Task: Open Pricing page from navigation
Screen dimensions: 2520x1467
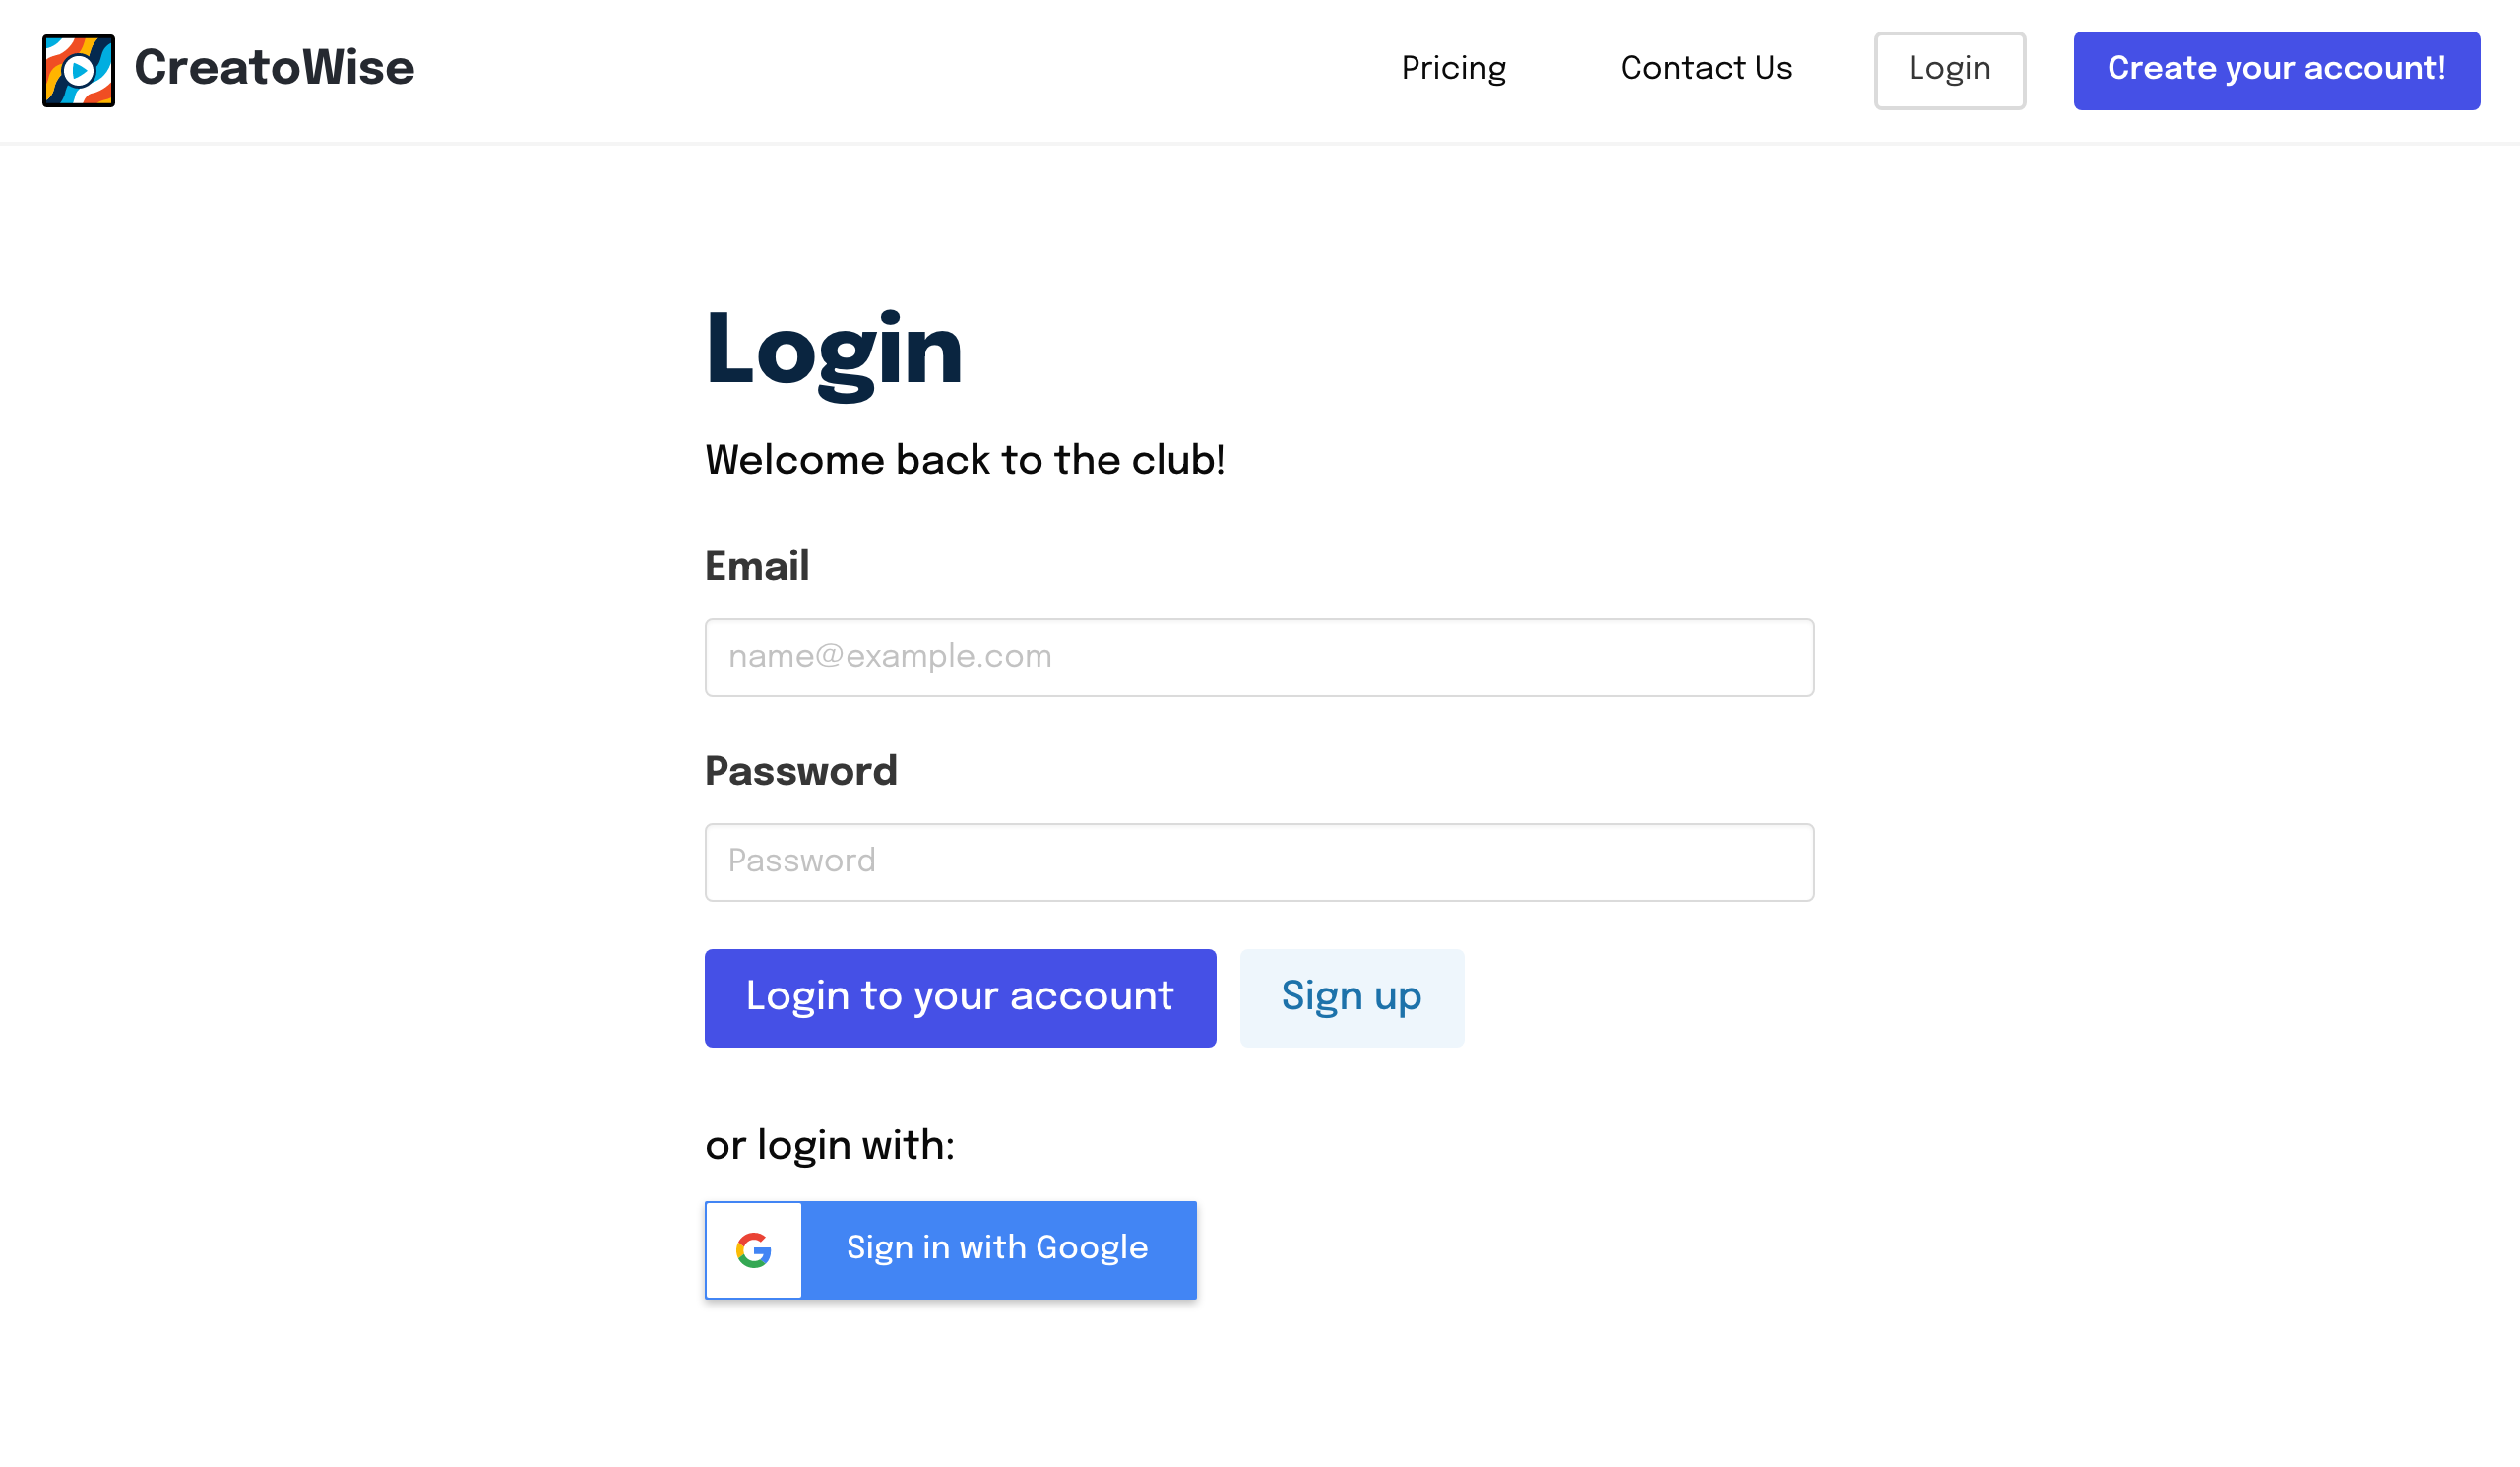Action: point(1454,70)
